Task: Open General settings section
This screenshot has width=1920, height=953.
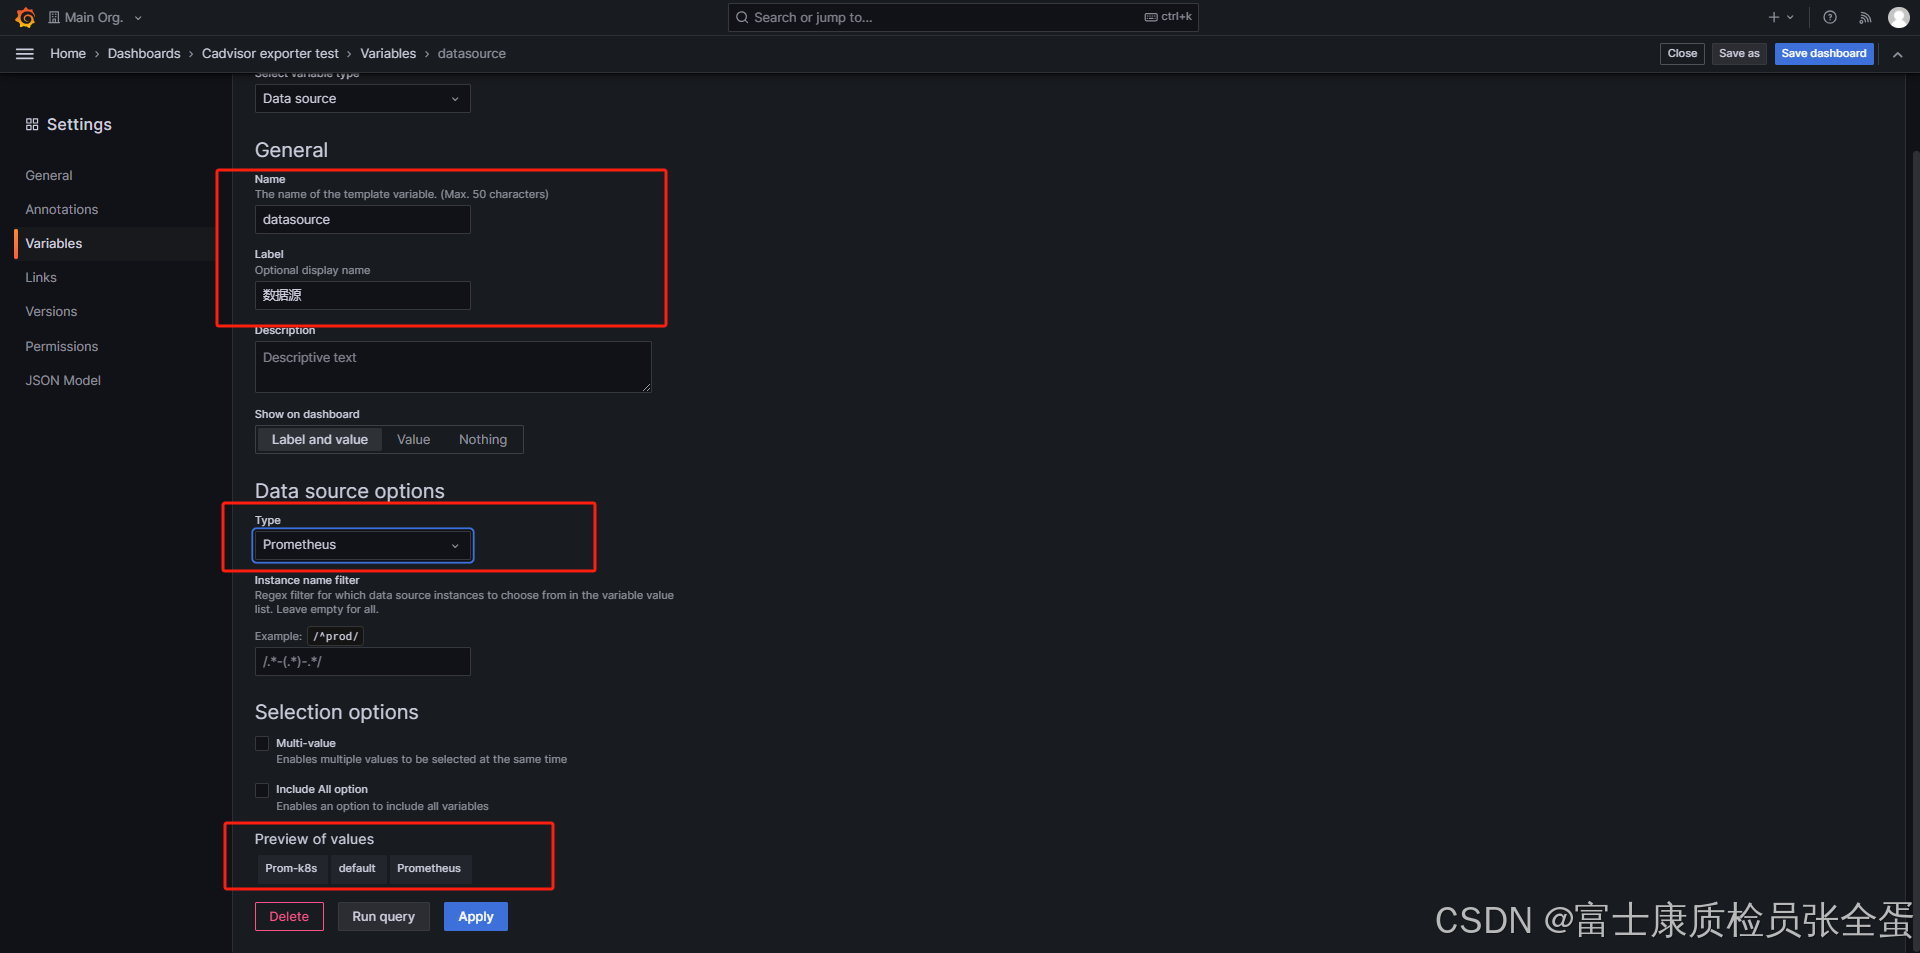Action: [49, 175]
